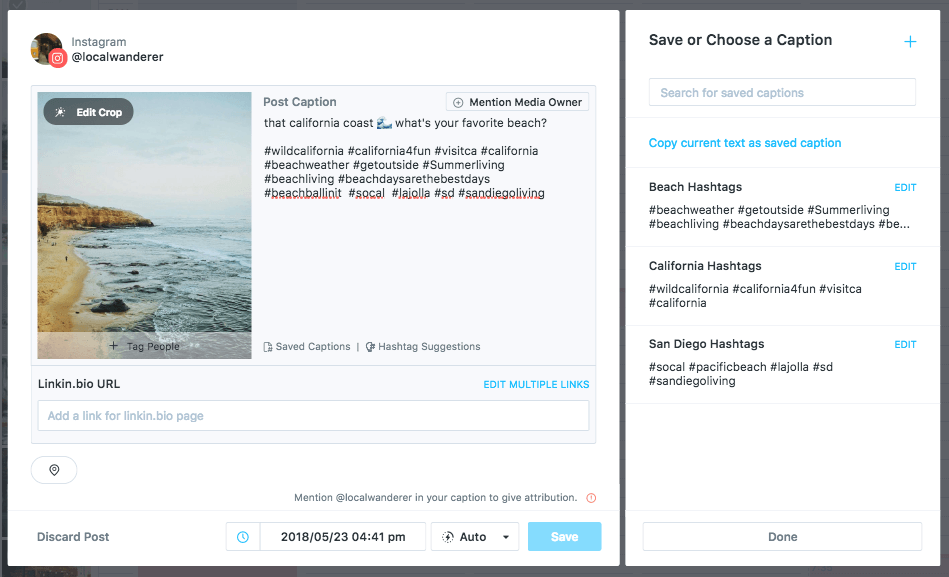Click Mention Media Owner button
Viewport: 949px width, 577px height.
pos(517,102)
